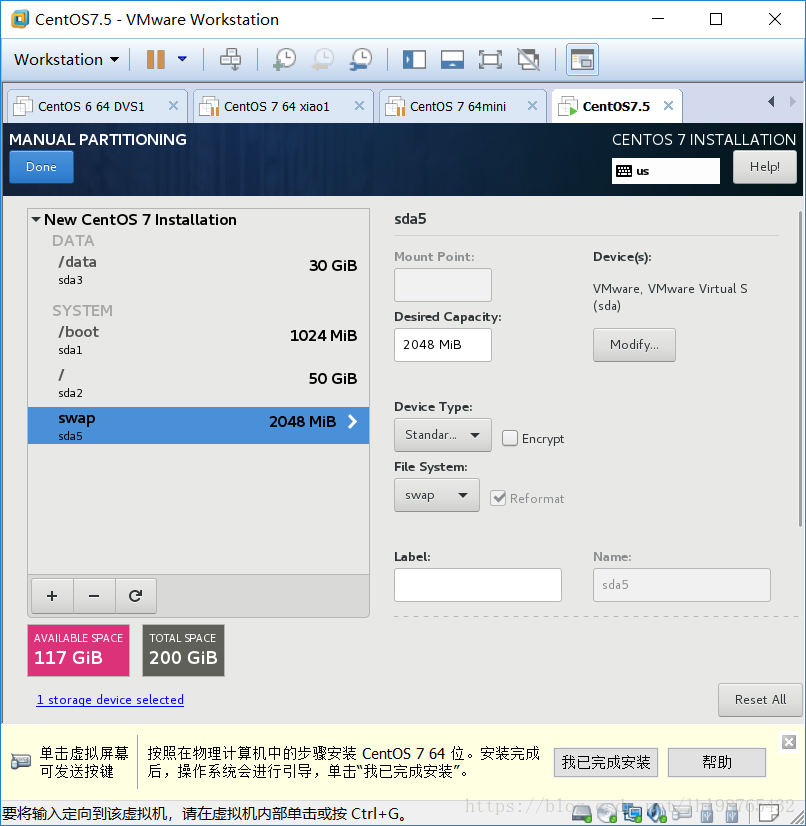Click the Revert to snapshot icon

(322, 60)
